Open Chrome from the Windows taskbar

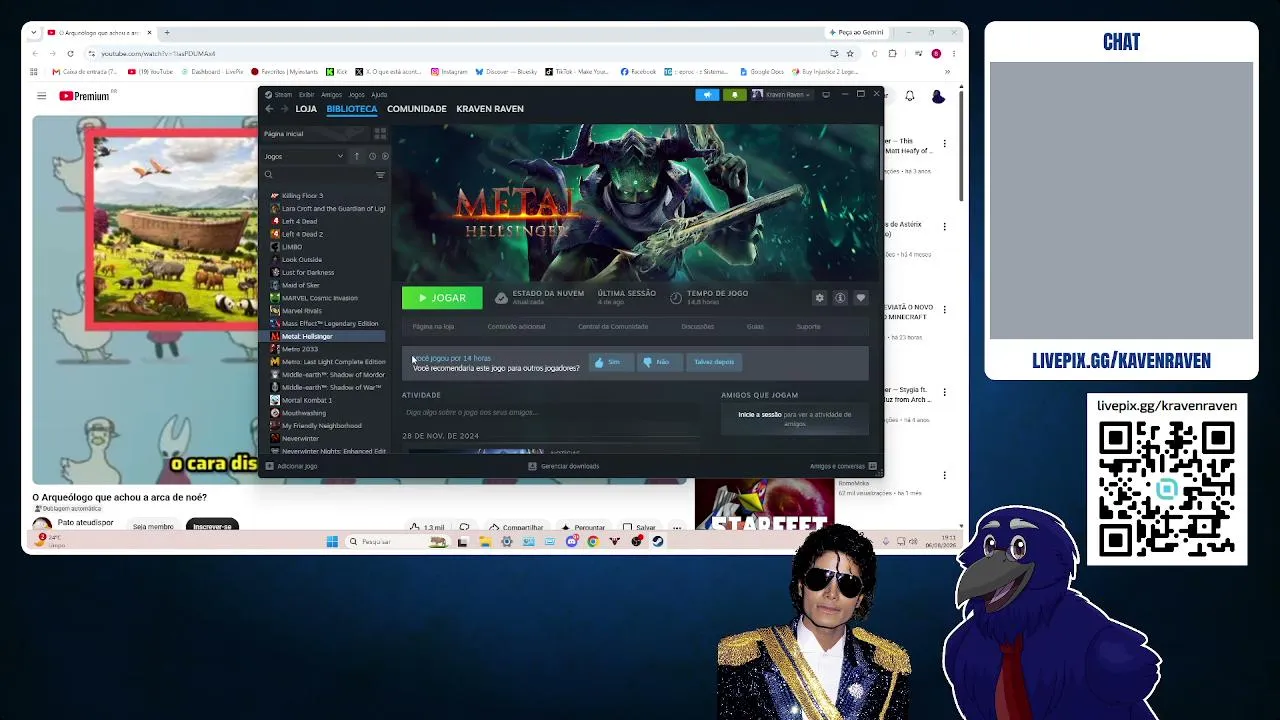[x=593, y=542]
